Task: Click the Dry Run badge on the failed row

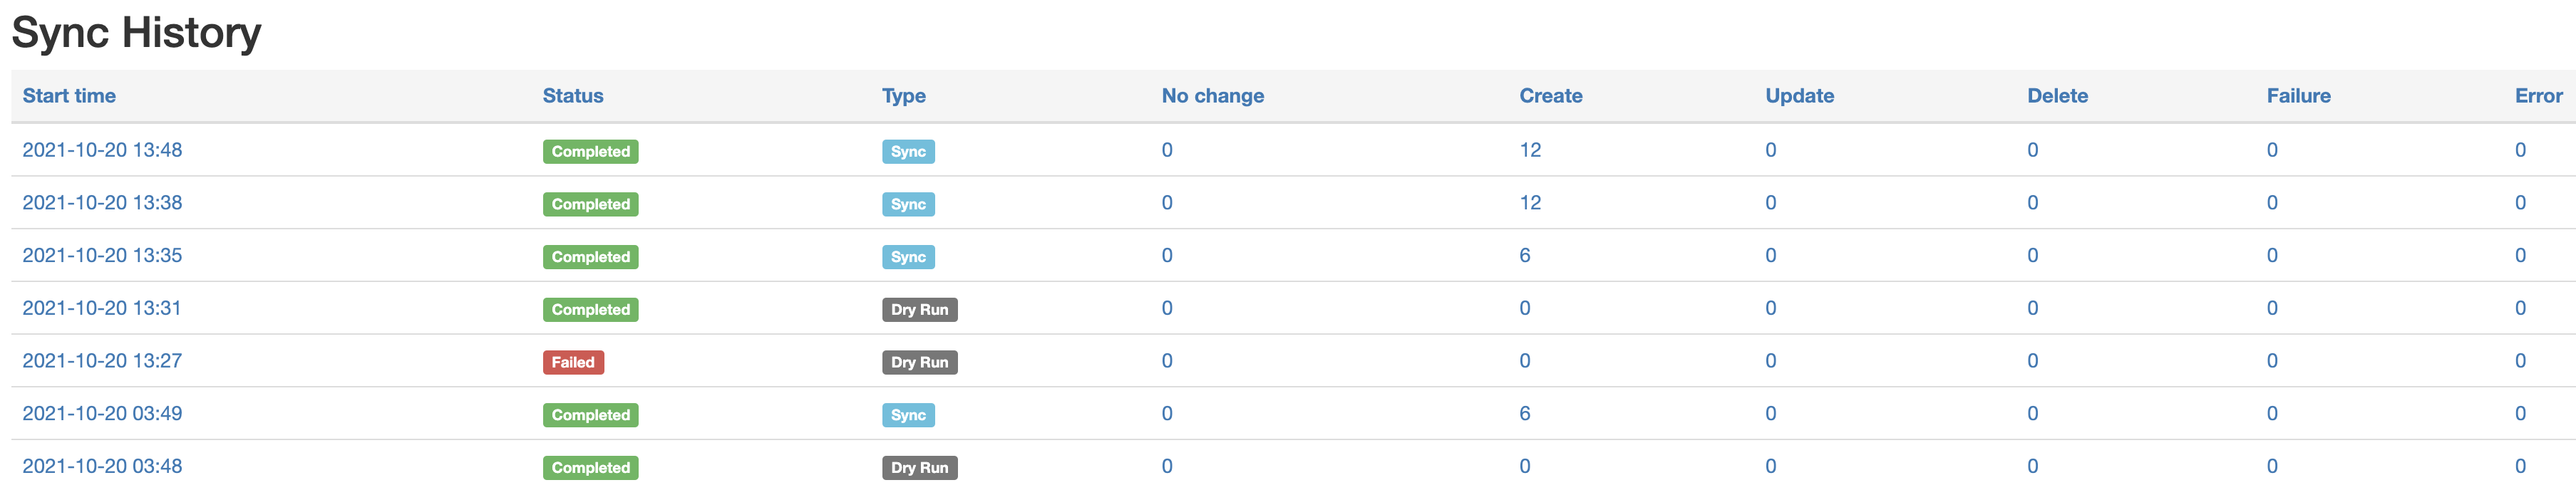Action: pyautogui.click(x=919, y=362)
